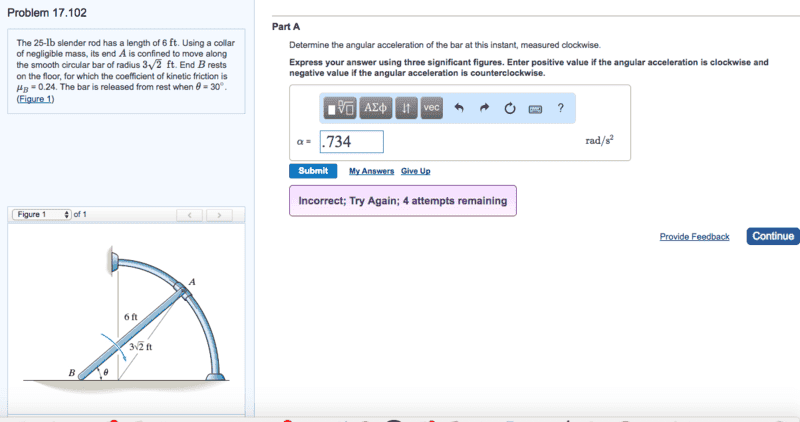
Task: Click the subscript/superscript arrows button
Action: point(406,108)
